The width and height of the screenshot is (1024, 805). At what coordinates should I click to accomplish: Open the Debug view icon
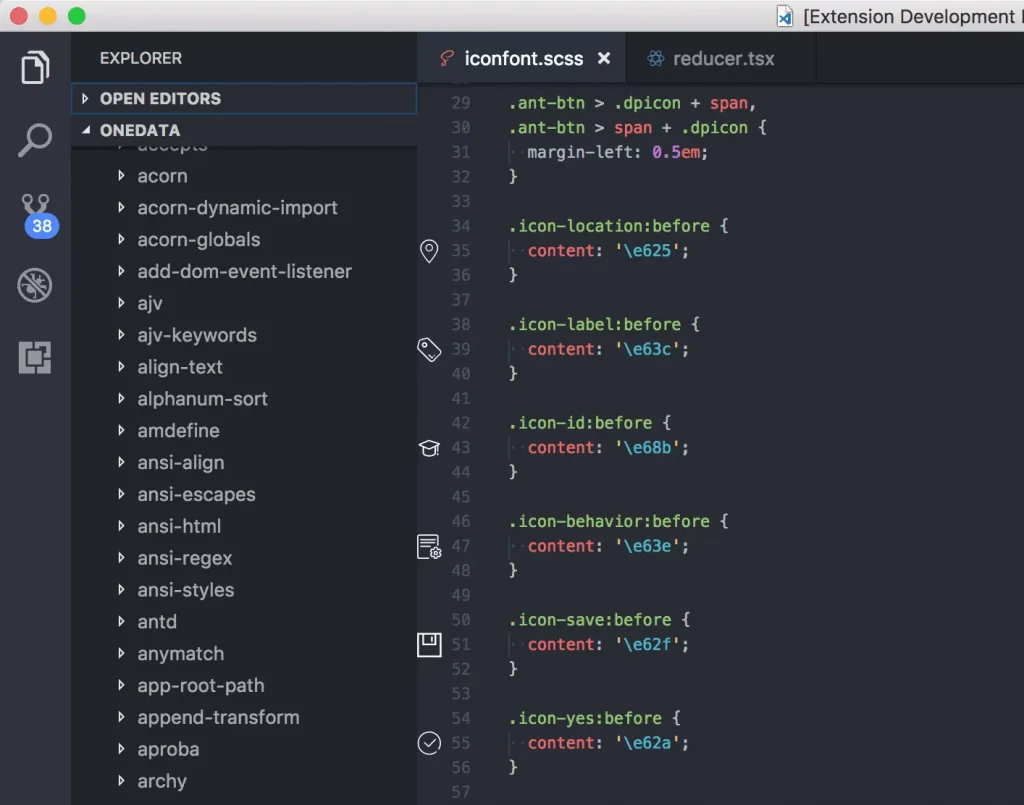(x=35, y=285)
